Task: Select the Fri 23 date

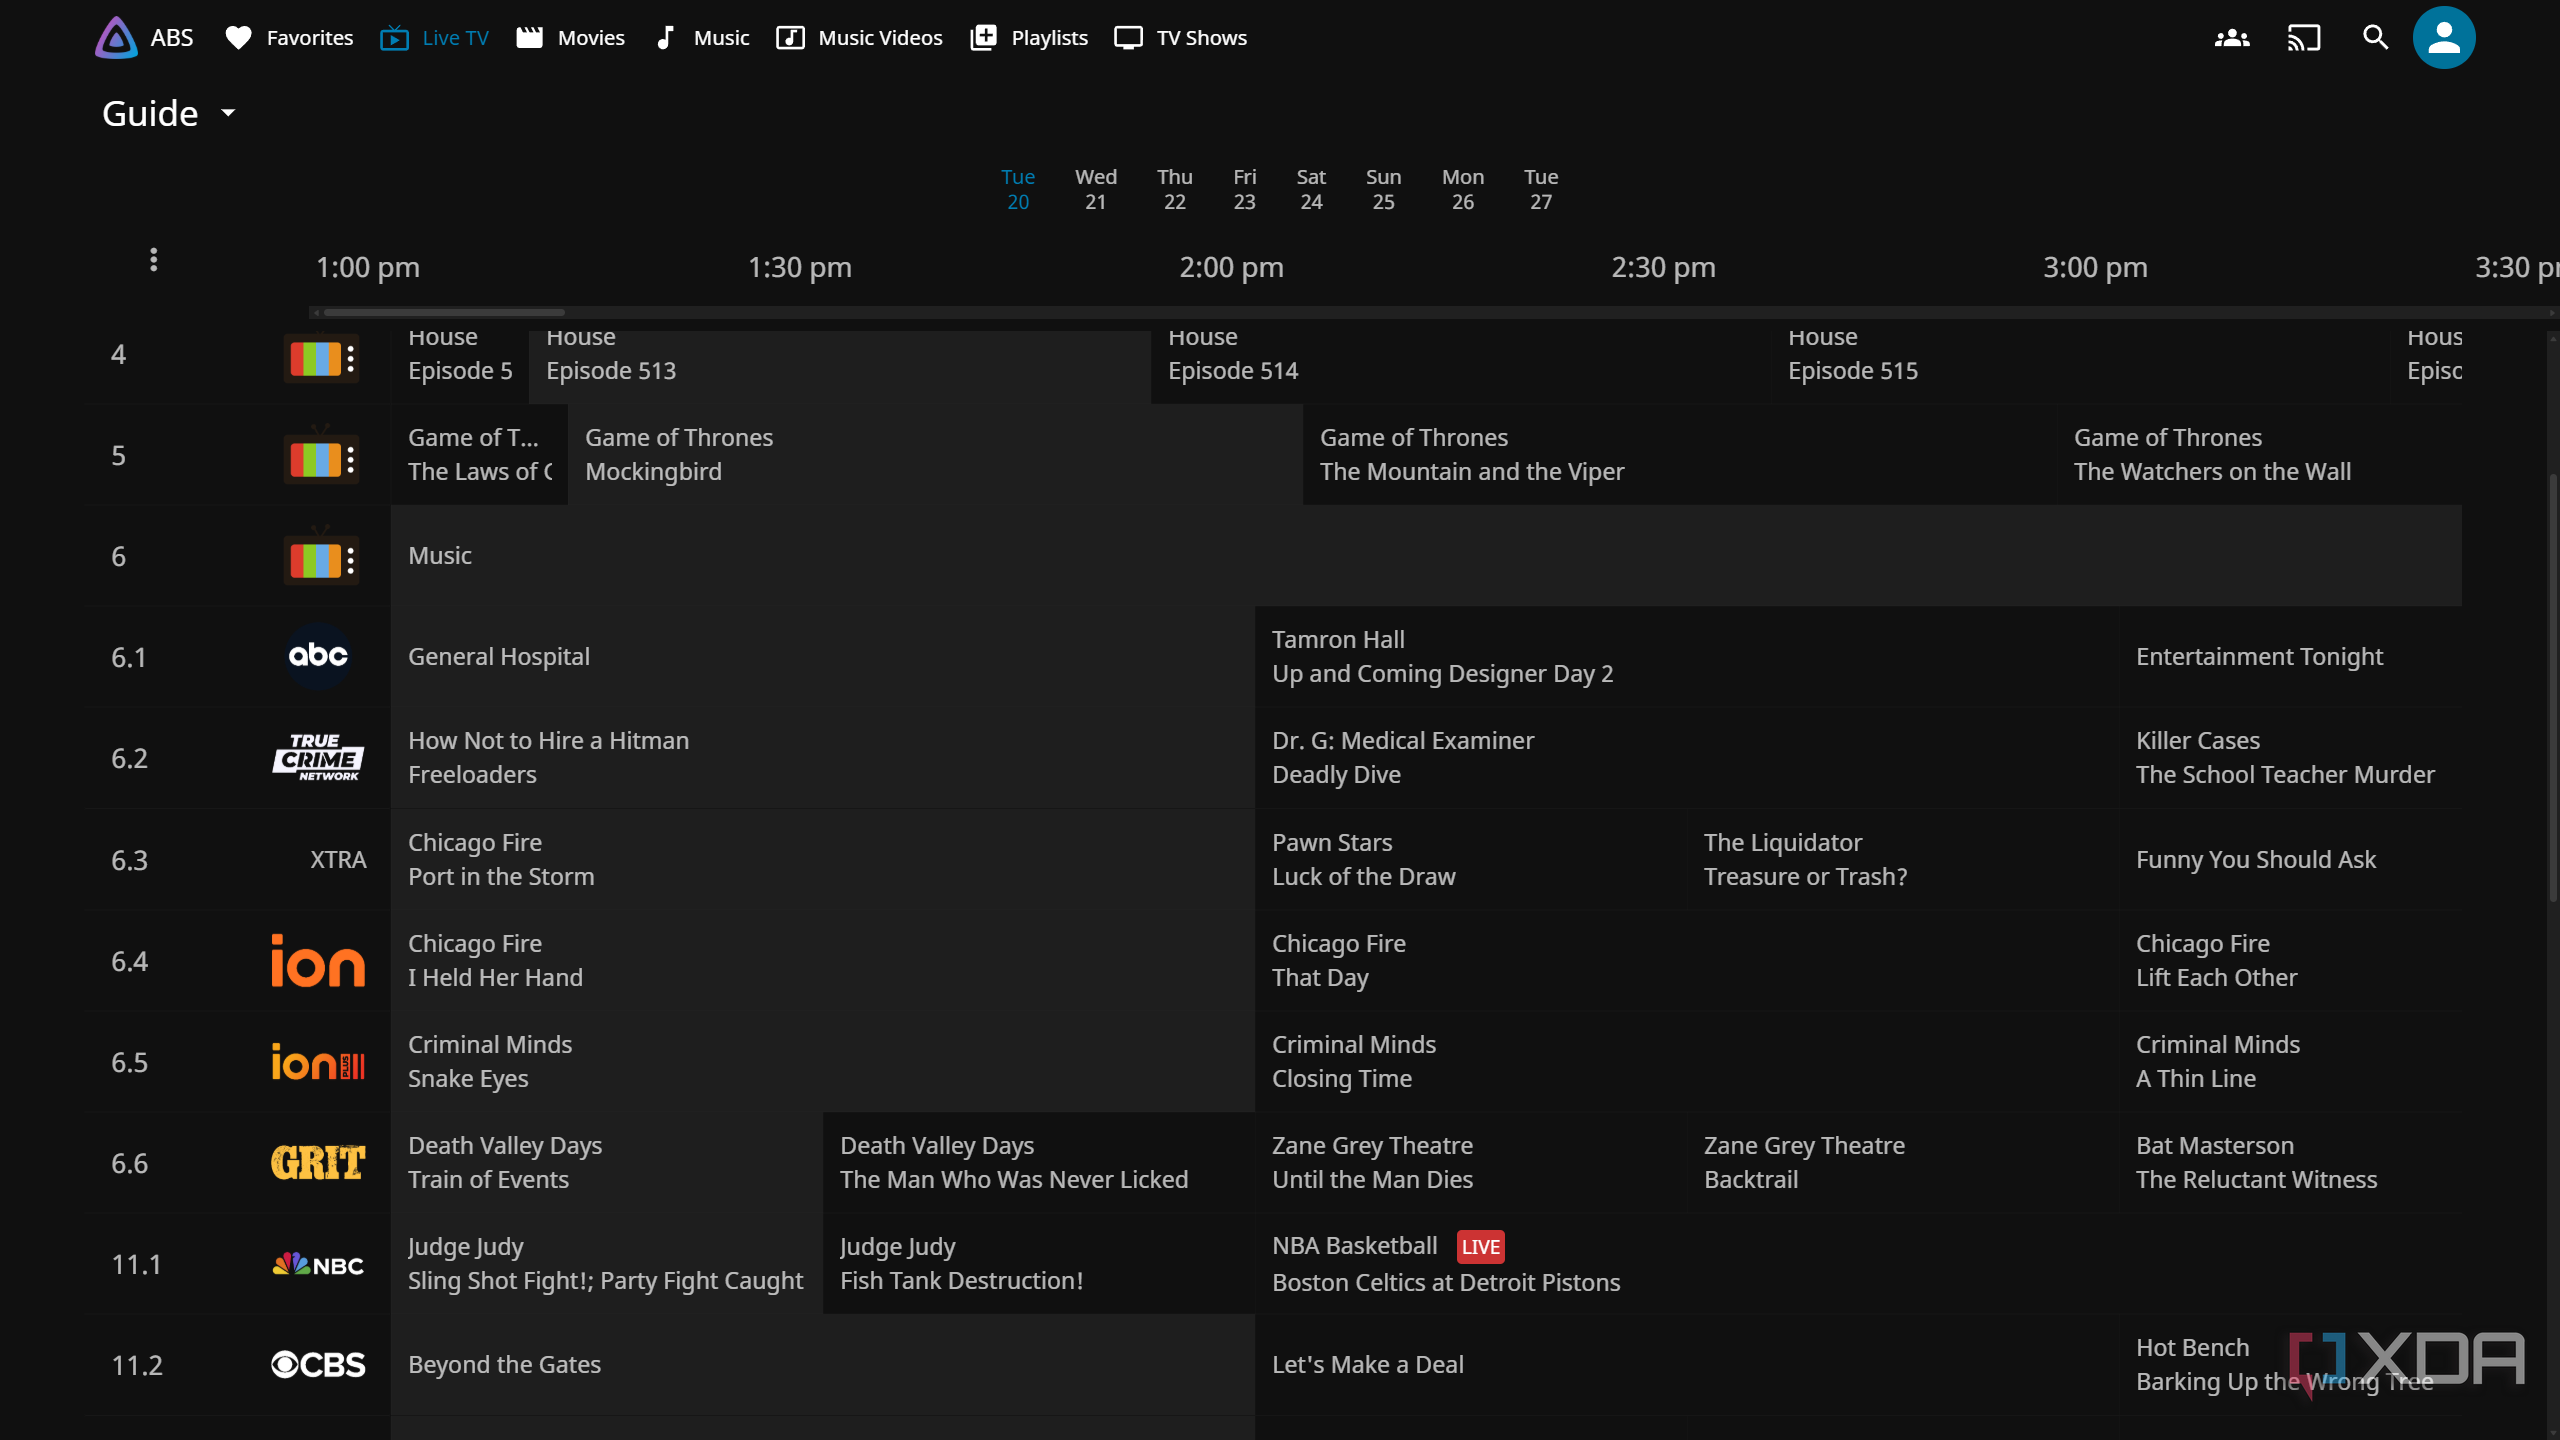Action: 1244,189
